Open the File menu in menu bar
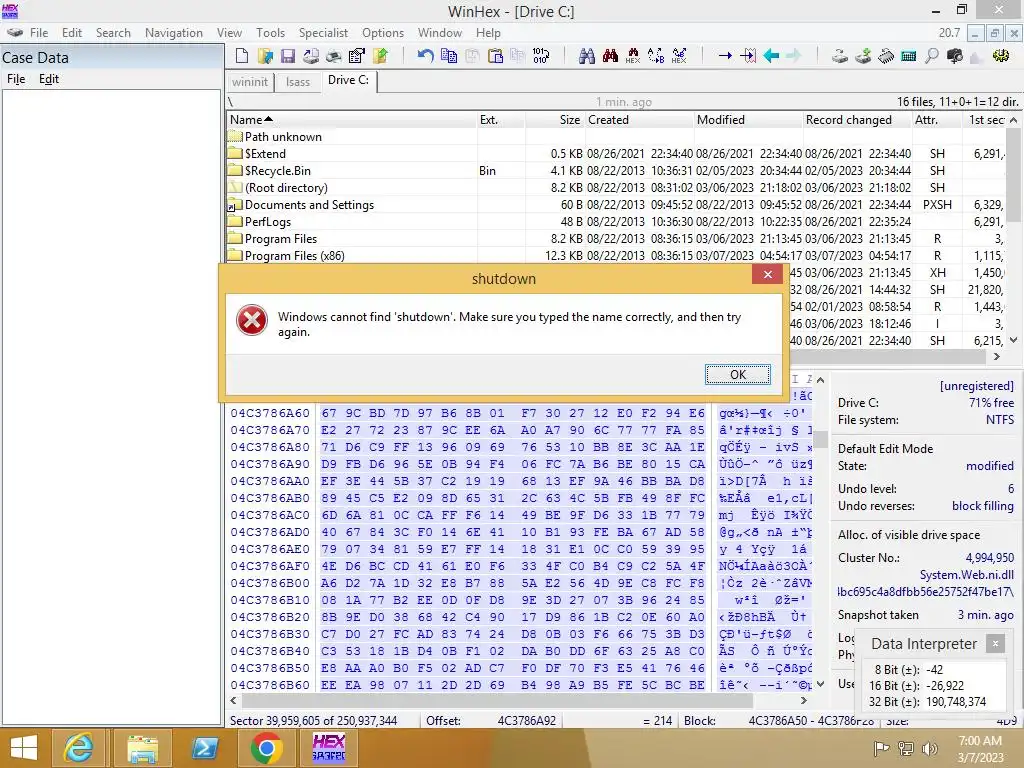Image resolution: width=1024 pixels, height=768 pixels. pyautogui.click(x=39, y=33)
